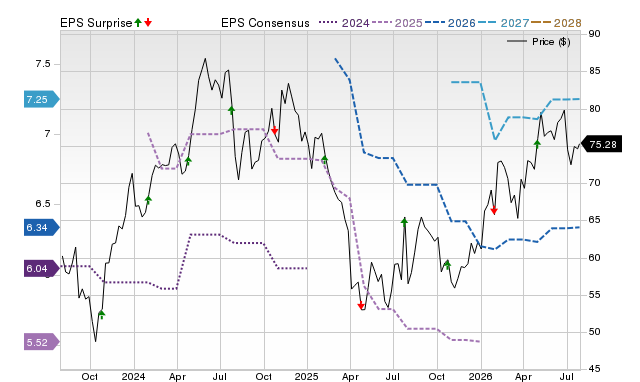The image size is (640, 382).
Task: Click the green surprise arrow in late July 2024
Action: 231,110
